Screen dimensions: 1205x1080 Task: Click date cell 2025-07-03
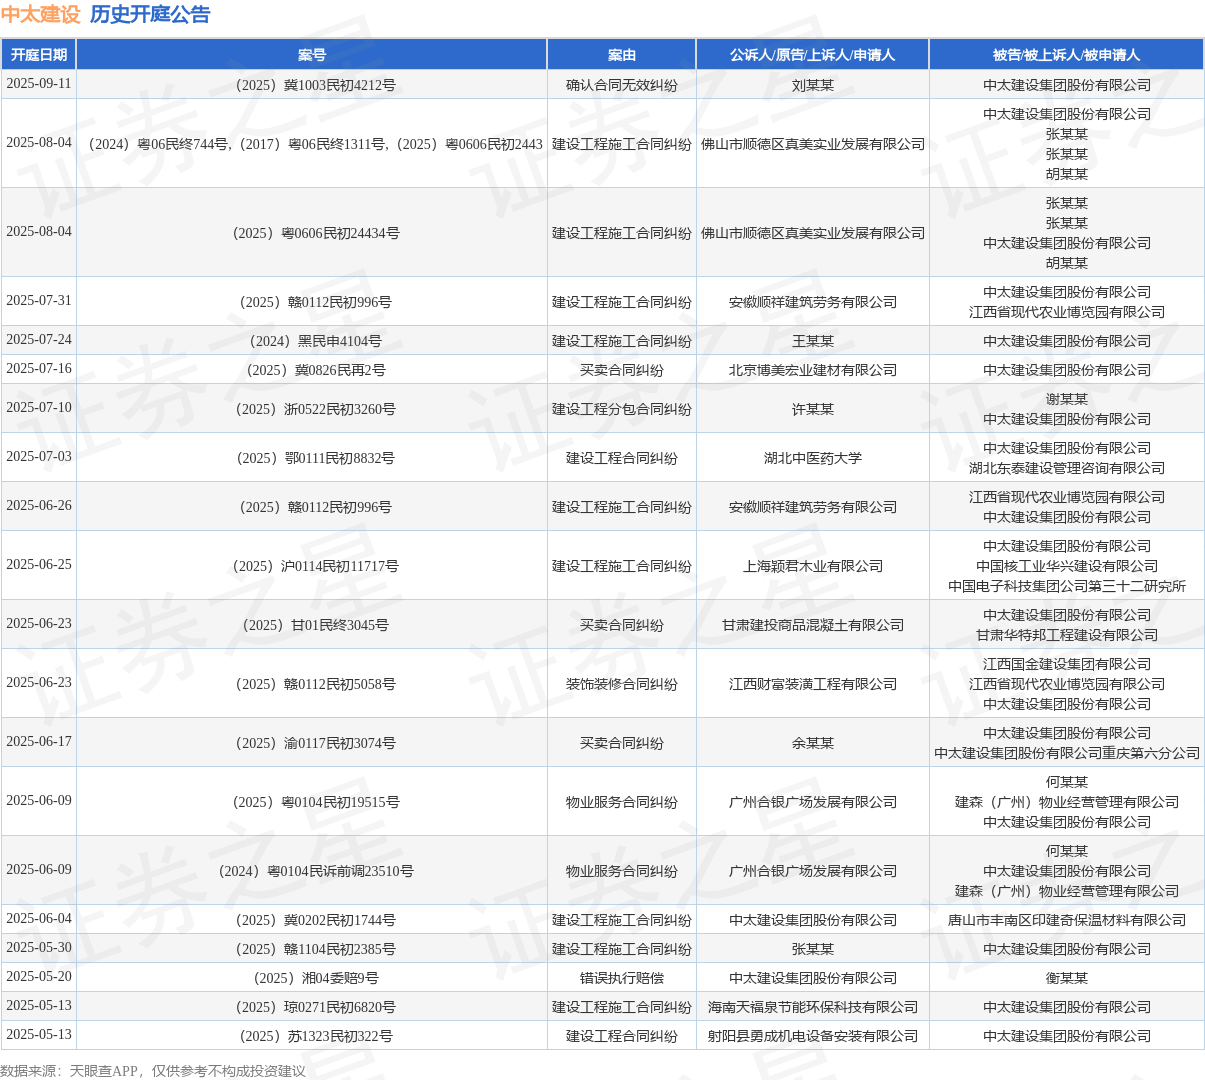coord(39,457)
